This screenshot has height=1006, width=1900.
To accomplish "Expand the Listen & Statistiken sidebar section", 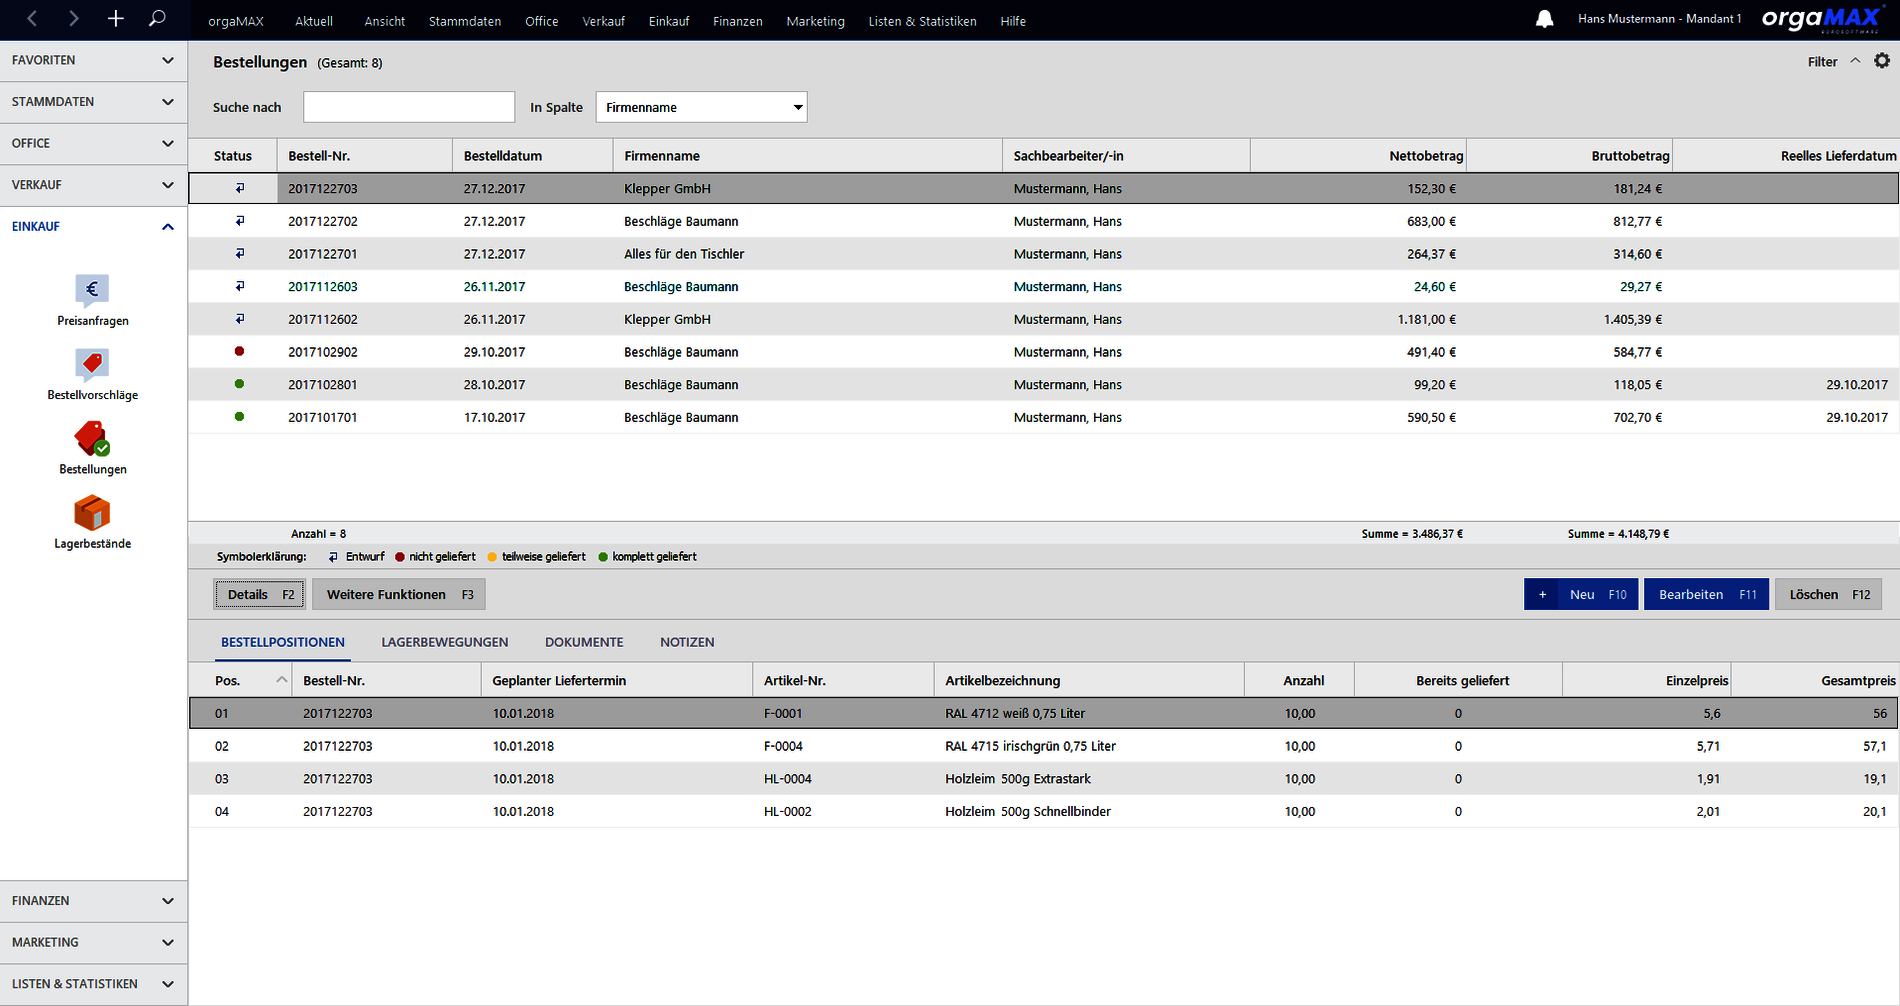I will [93, 984].
